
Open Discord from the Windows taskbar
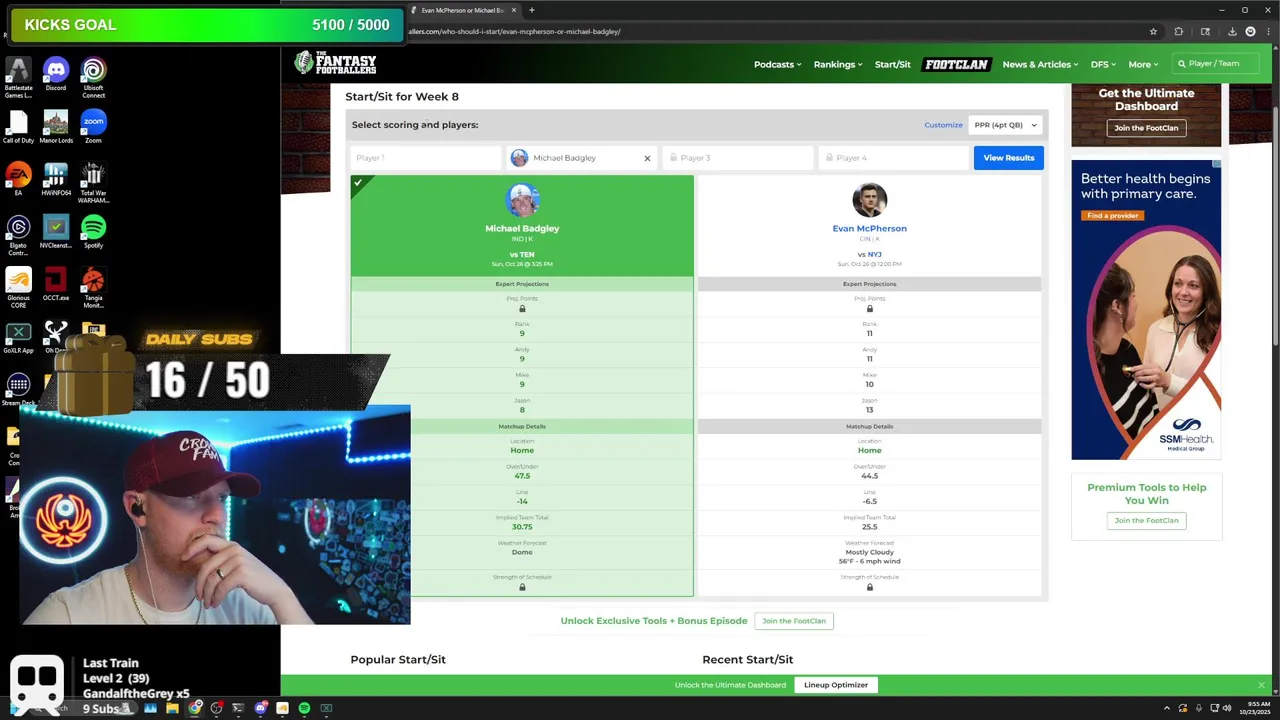[260, 708]
